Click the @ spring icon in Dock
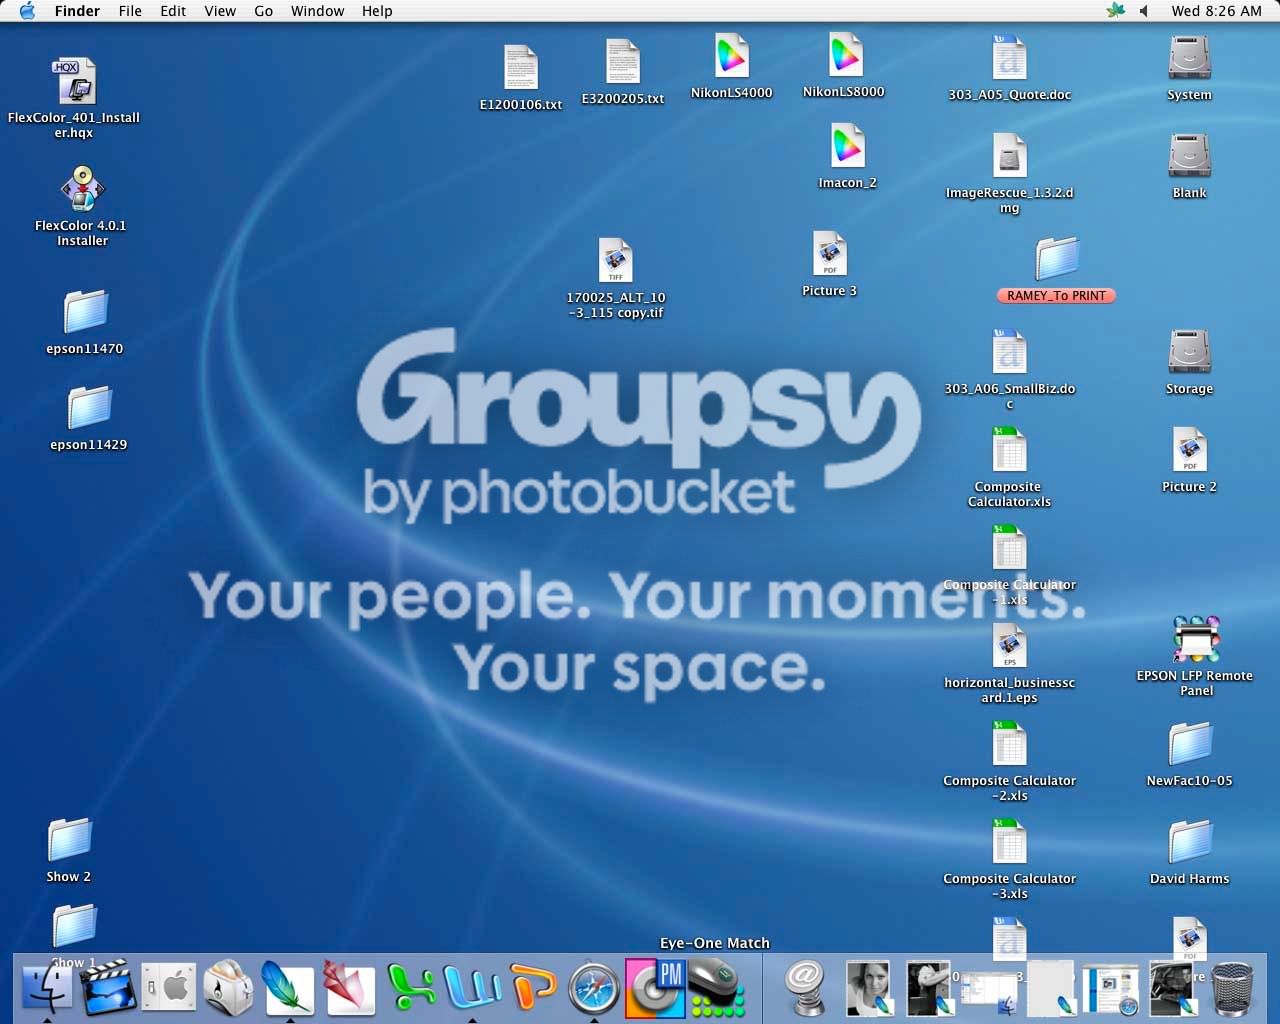This screenshot has width=1280, height=1024. (805, 988)
